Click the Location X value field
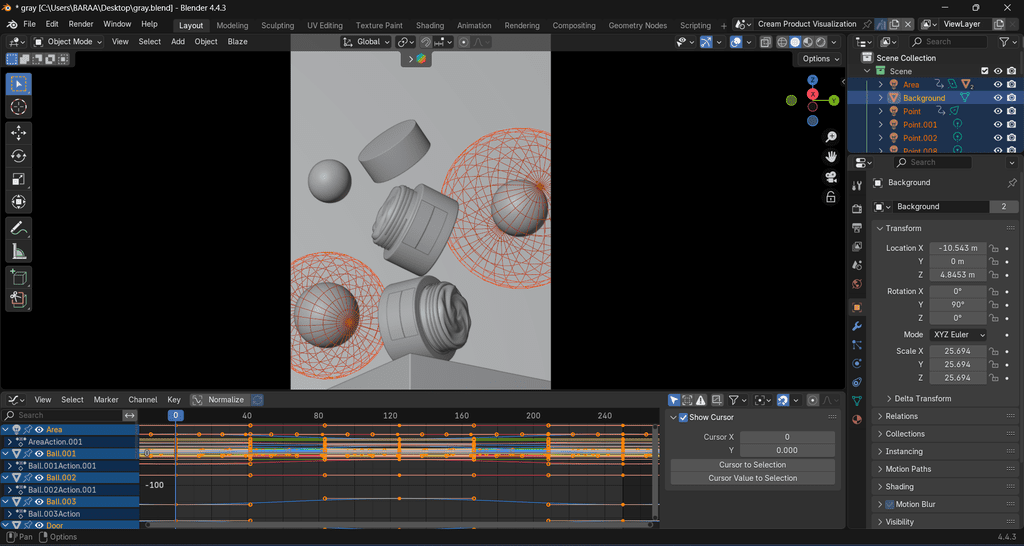The image size is (1024, 546). pyautogui.click(x=957, y=248)
